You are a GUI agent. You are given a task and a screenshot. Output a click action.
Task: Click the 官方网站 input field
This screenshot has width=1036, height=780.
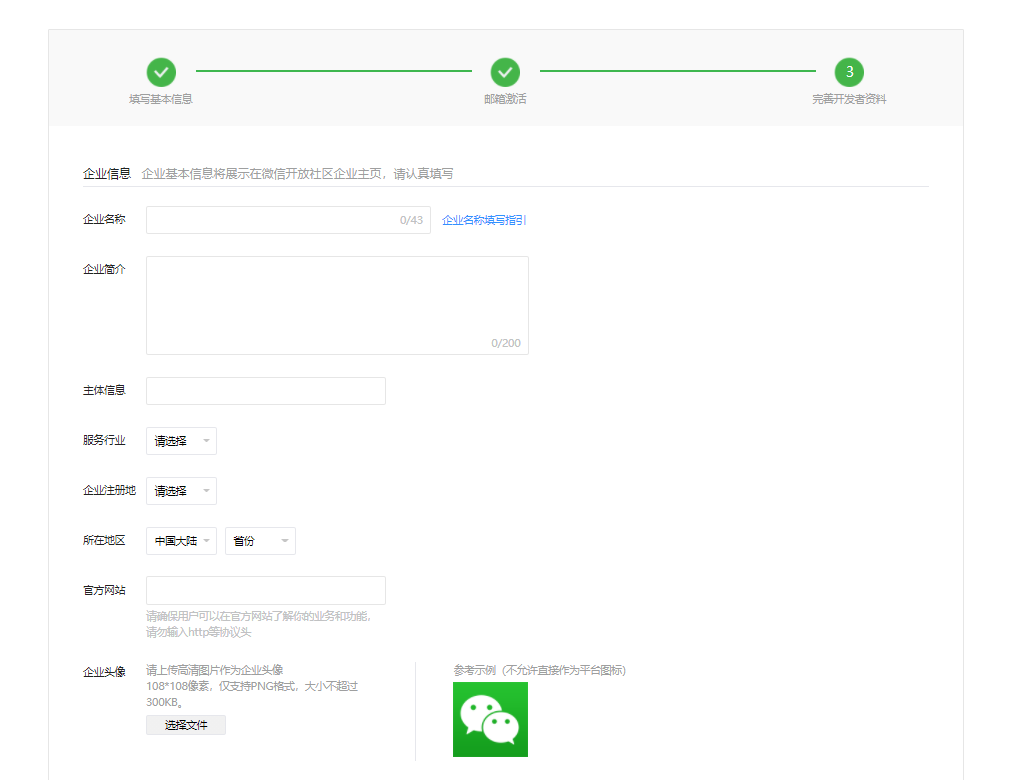(x=265, y=590)
